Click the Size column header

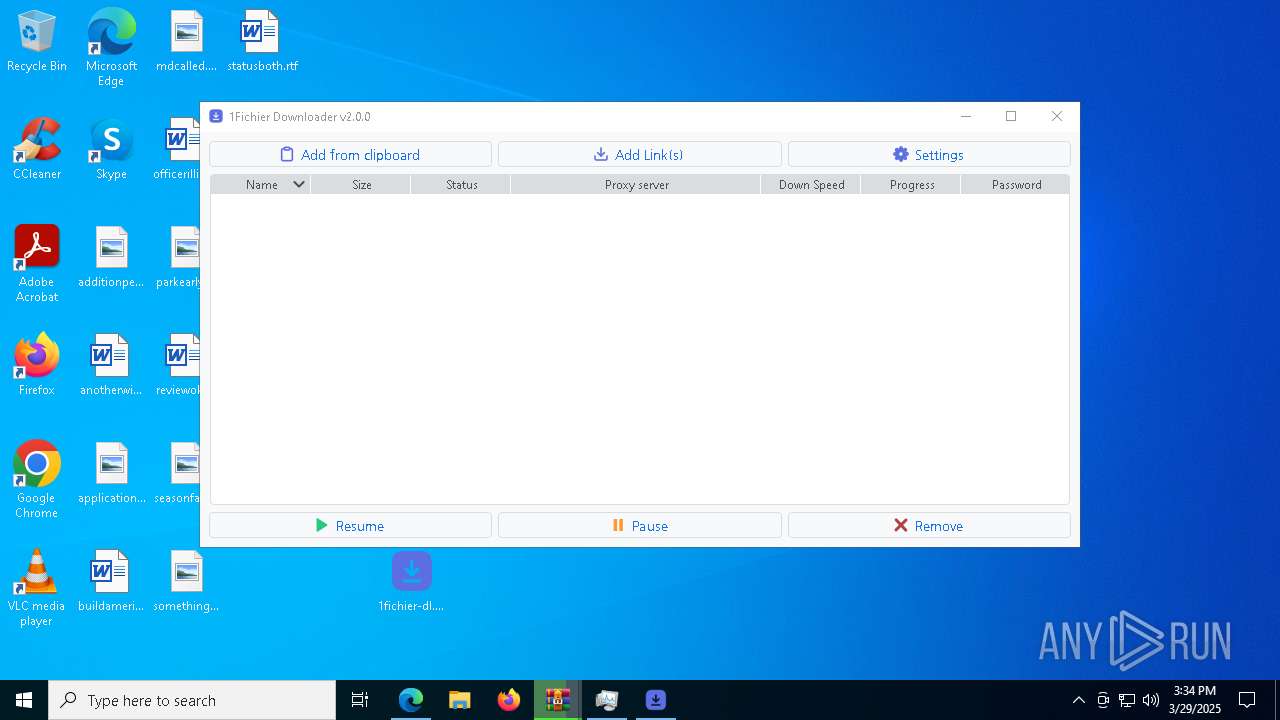pos(361,184)
